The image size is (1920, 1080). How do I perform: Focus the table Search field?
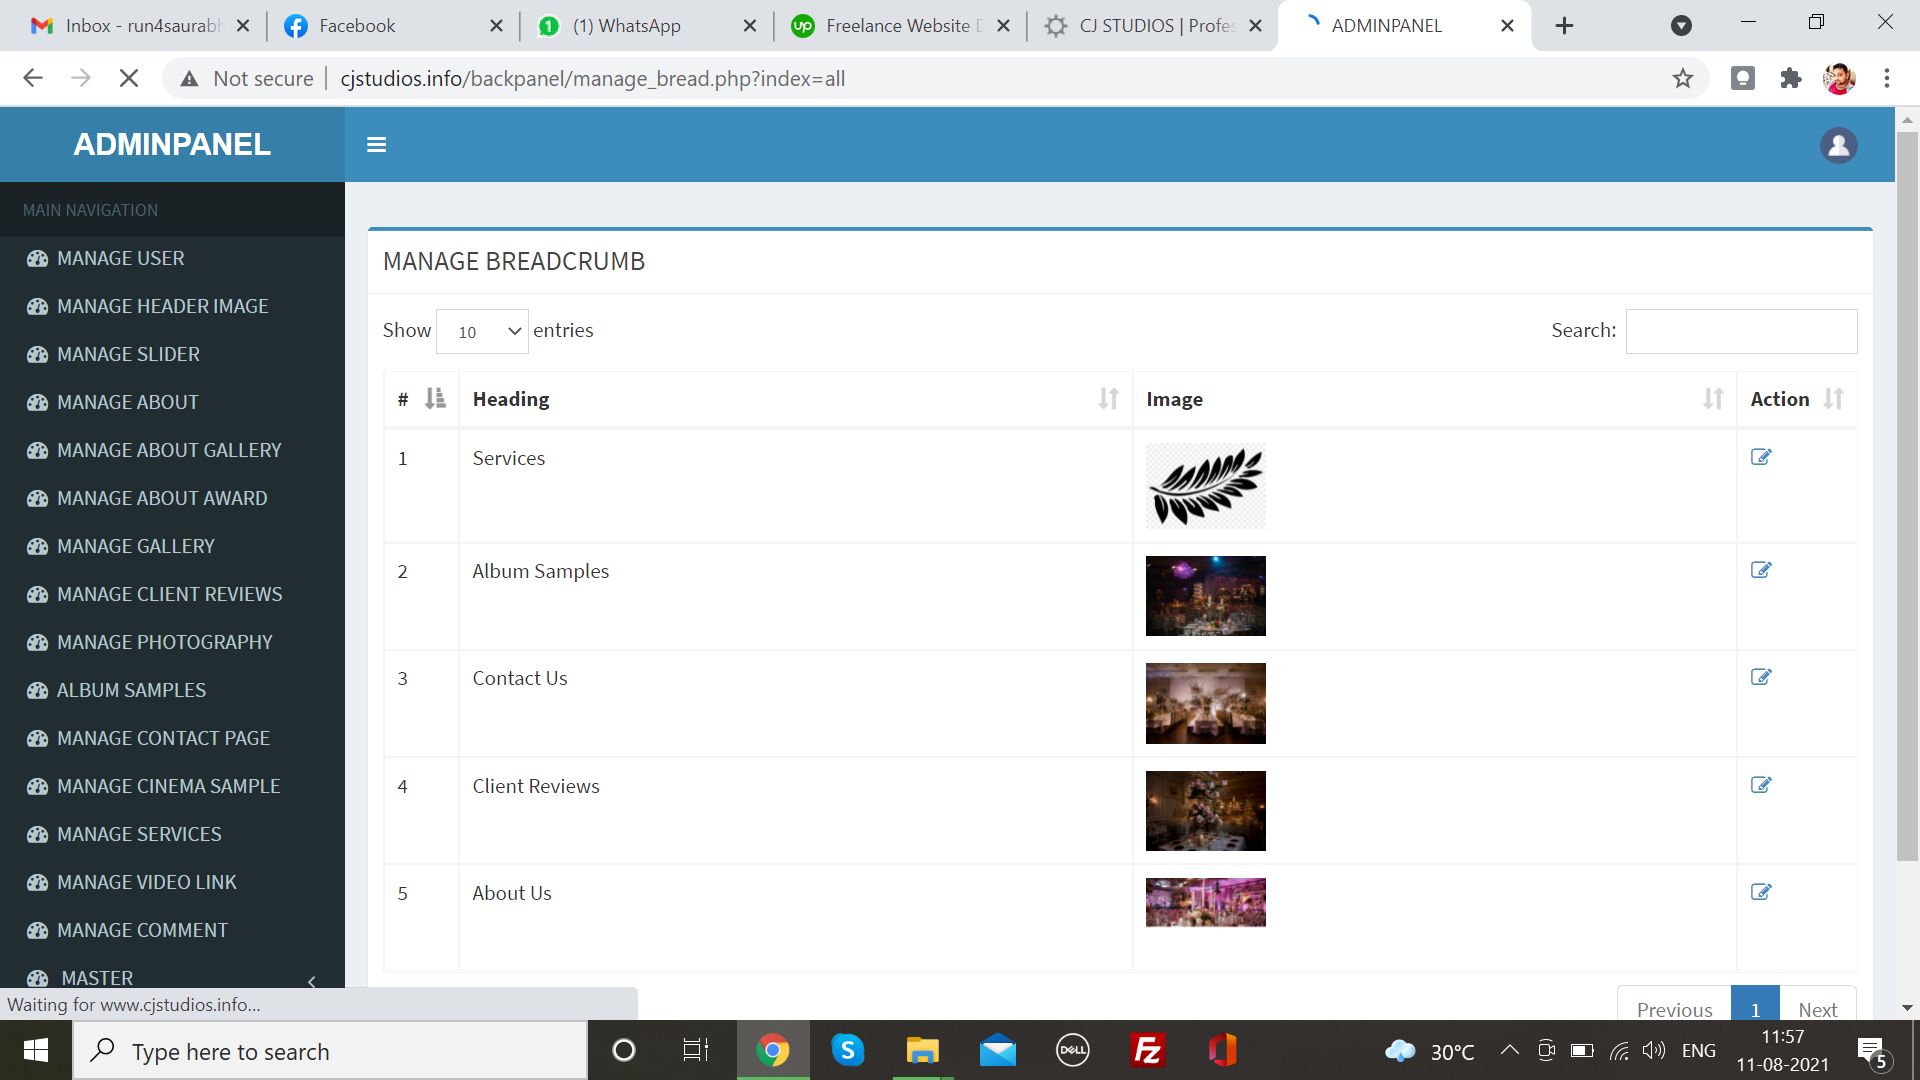point(1741,331)
